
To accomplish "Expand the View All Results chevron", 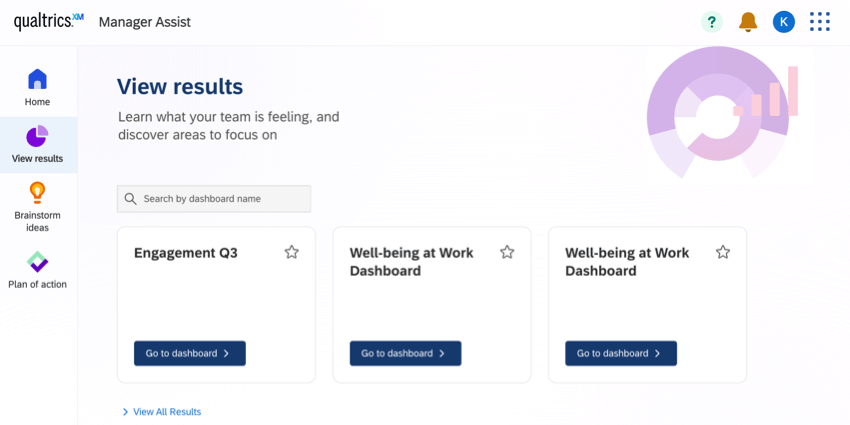I will coord(125,412).
